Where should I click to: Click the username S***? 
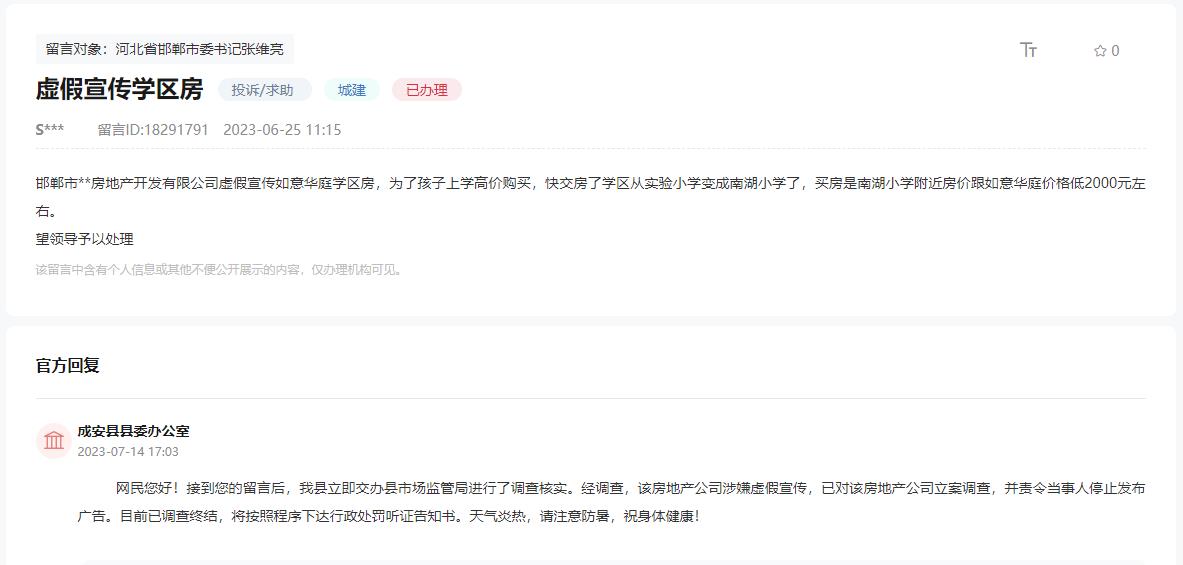[50, 130]
